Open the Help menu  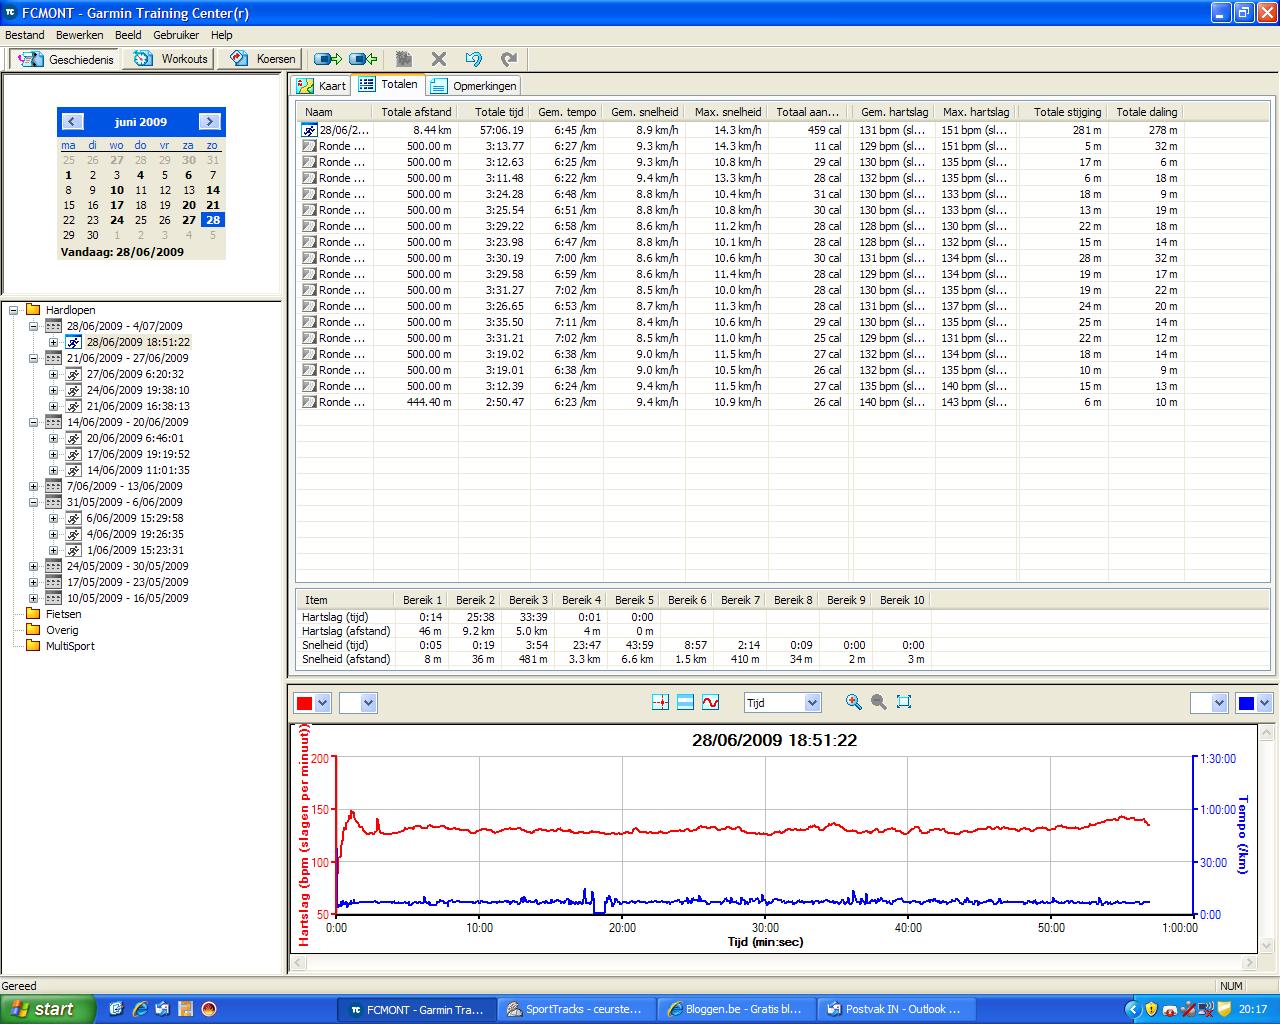[x=221, y=35]
